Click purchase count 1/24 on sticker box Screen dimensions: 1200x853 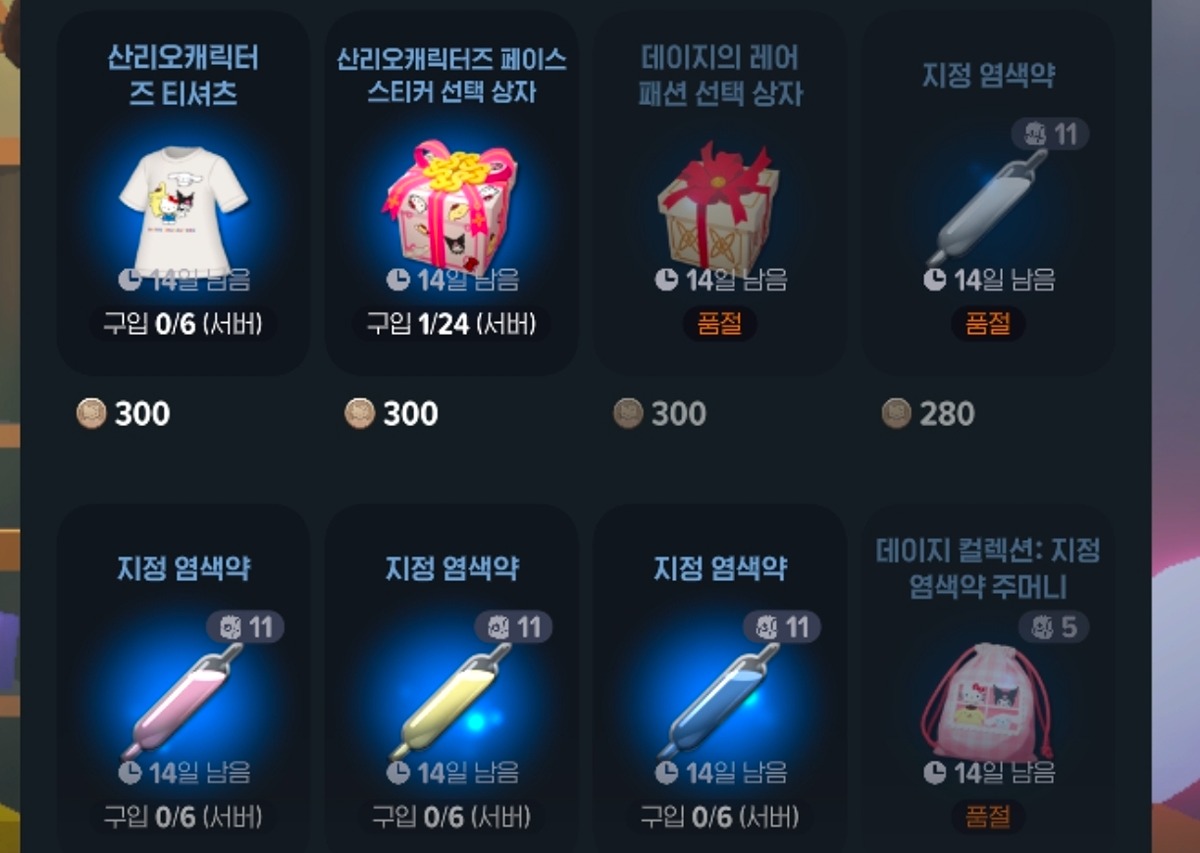click(451, 324)
